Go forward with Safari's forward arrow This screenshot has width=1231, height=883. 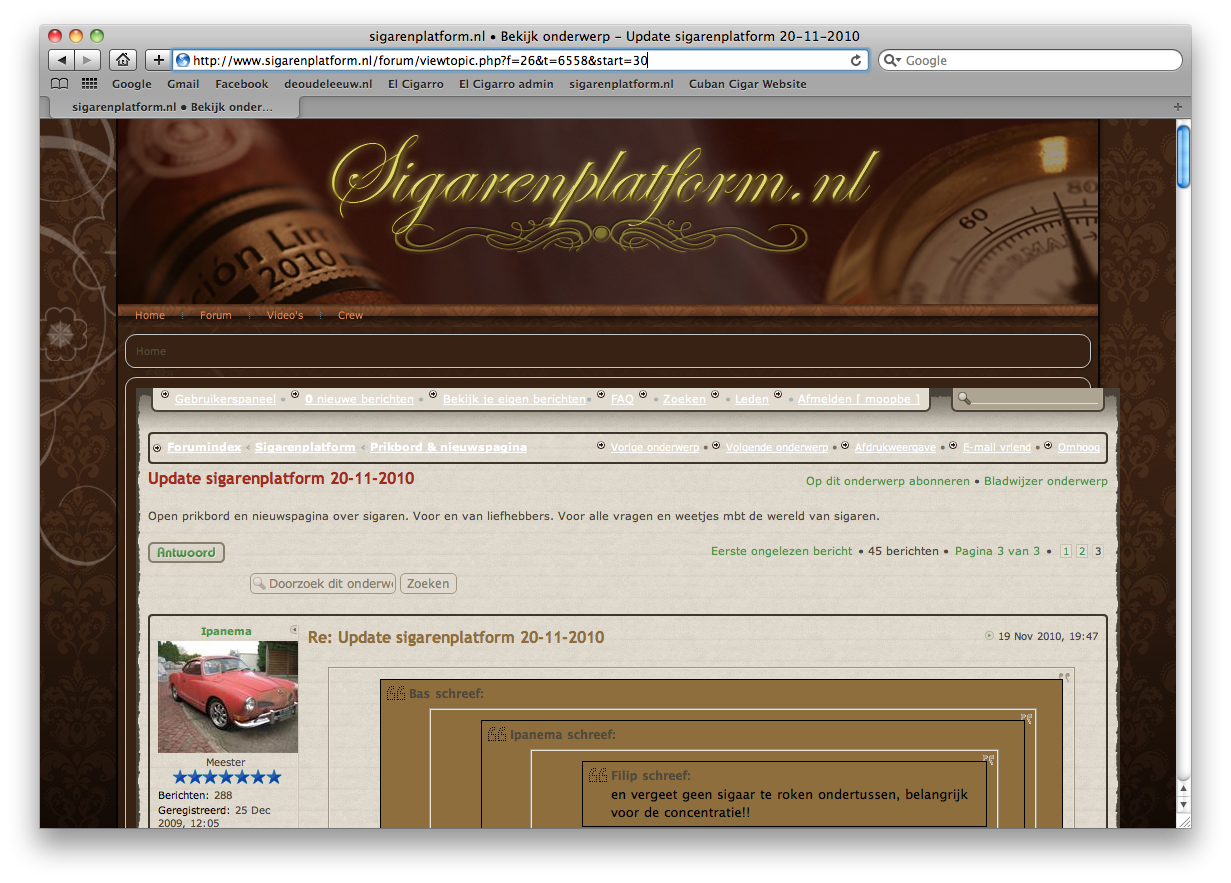(x=88, y=60)
